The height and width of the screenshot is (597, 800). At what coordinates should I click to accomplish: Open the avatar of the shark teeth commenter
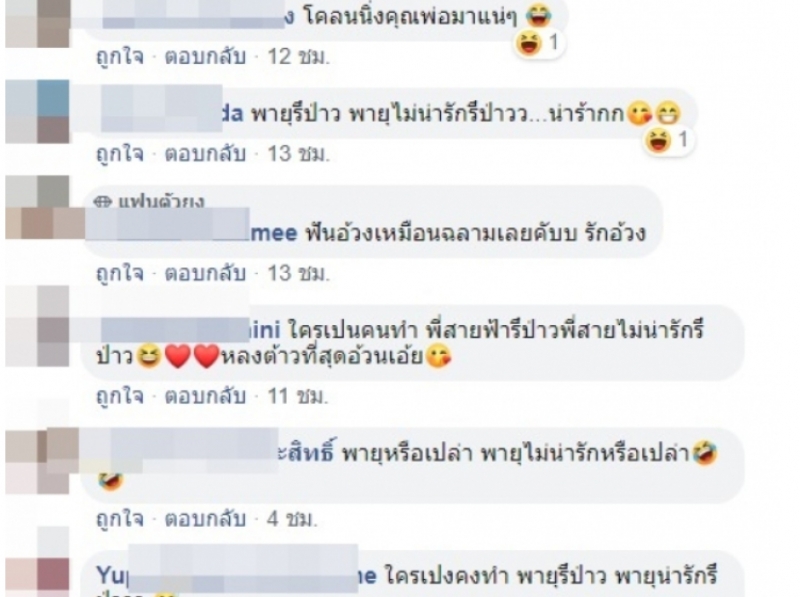pyautogui.click(x=37, y=207)
